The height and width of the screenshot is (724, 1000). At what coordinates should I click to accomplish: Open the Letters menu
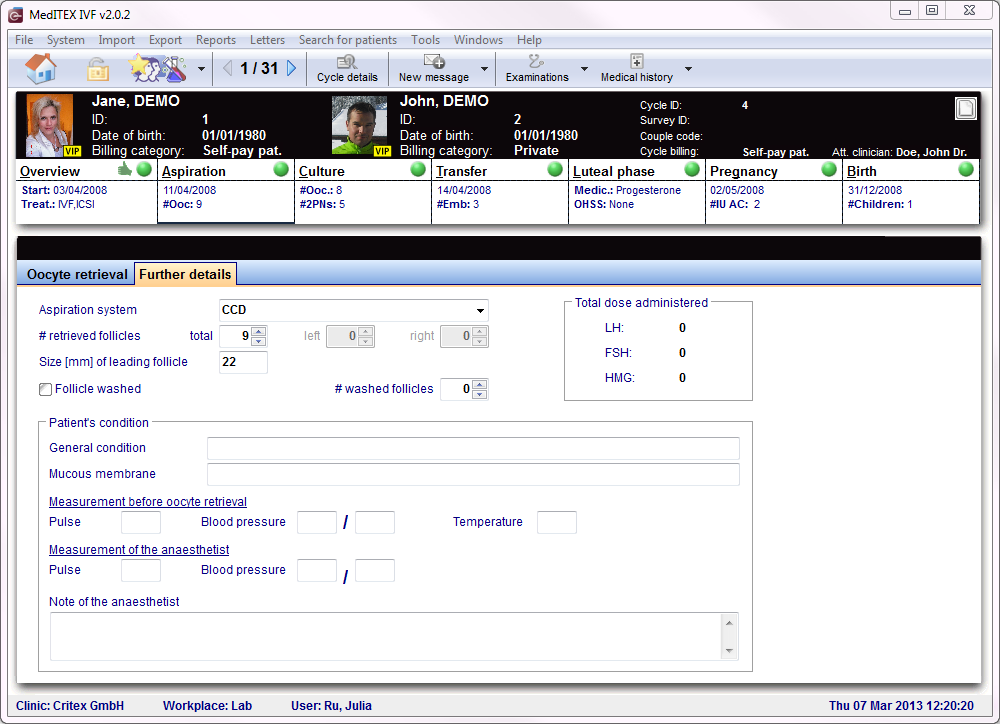pyautogui.click(x=267, y=40)
